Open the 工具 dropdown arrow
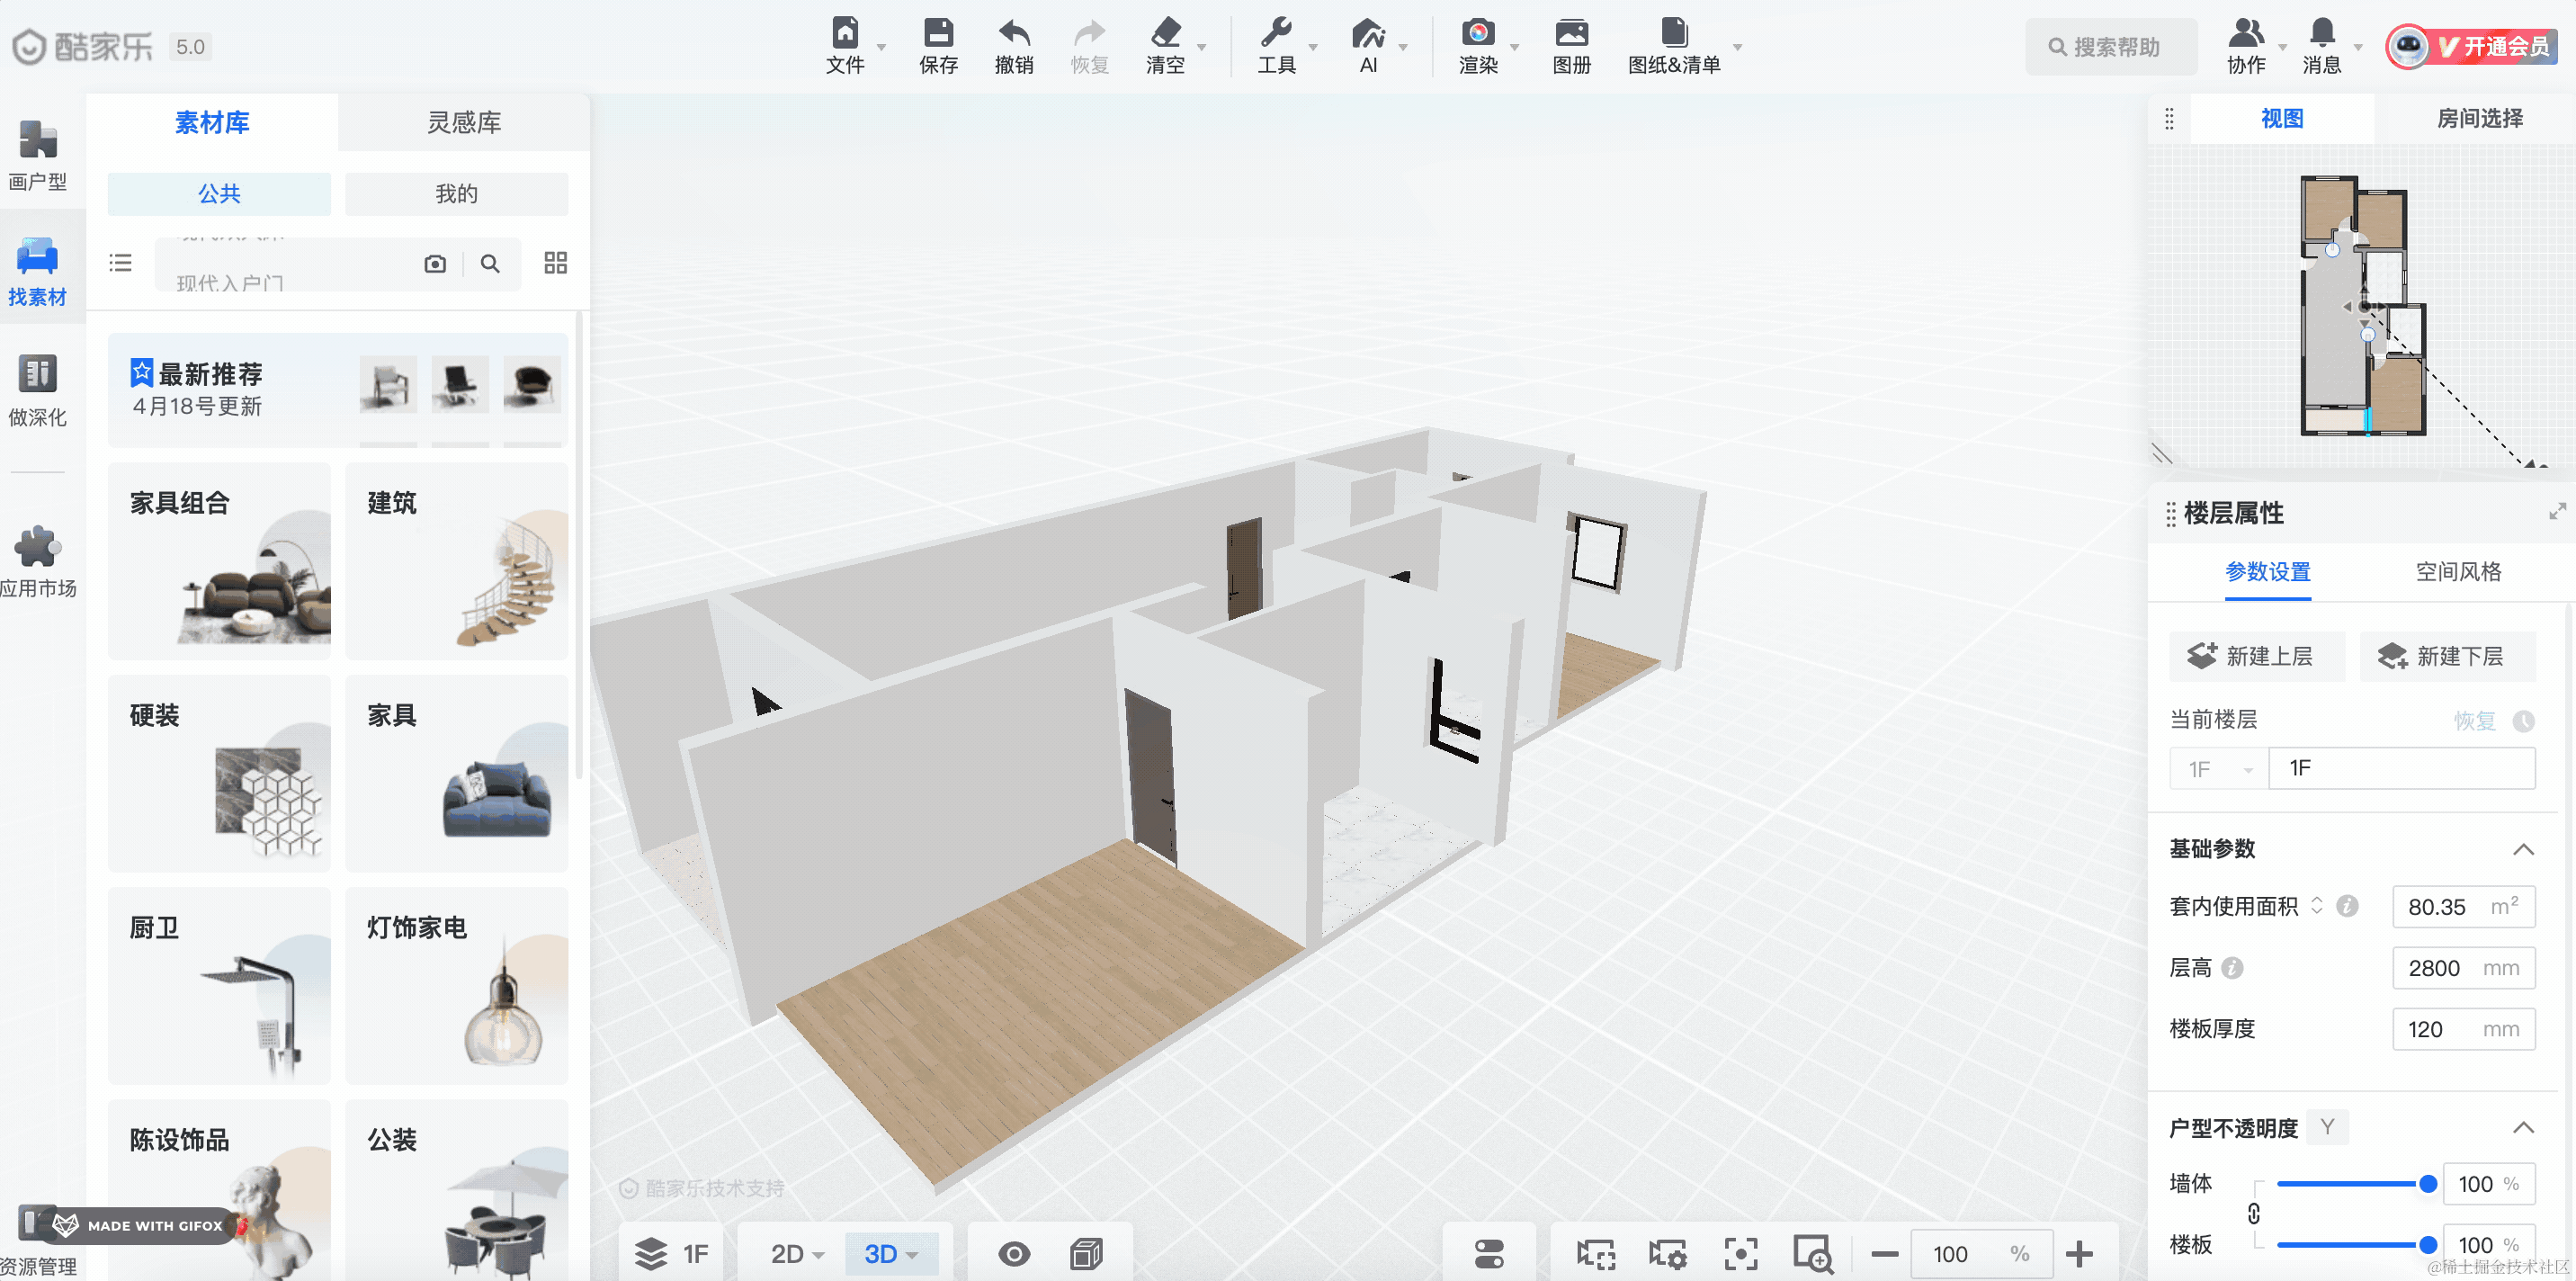2576x1281 pixels. (1313, 47)
